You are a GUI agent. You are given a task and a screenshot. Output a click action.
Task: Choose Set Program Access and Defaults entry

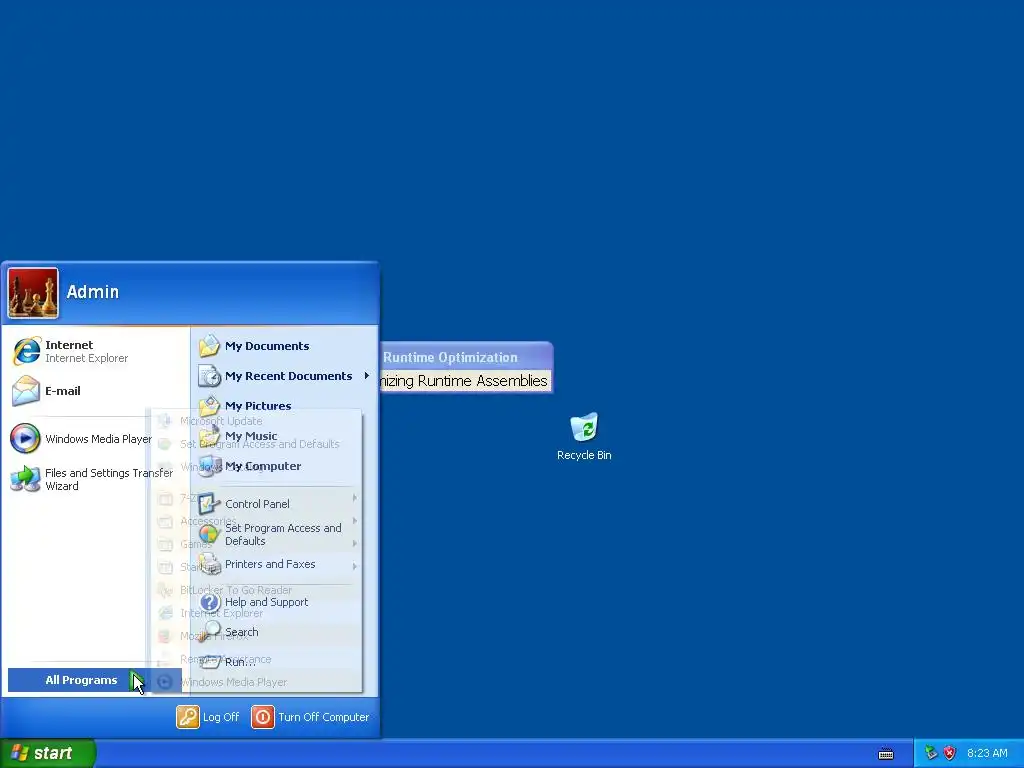pos(283,534)
